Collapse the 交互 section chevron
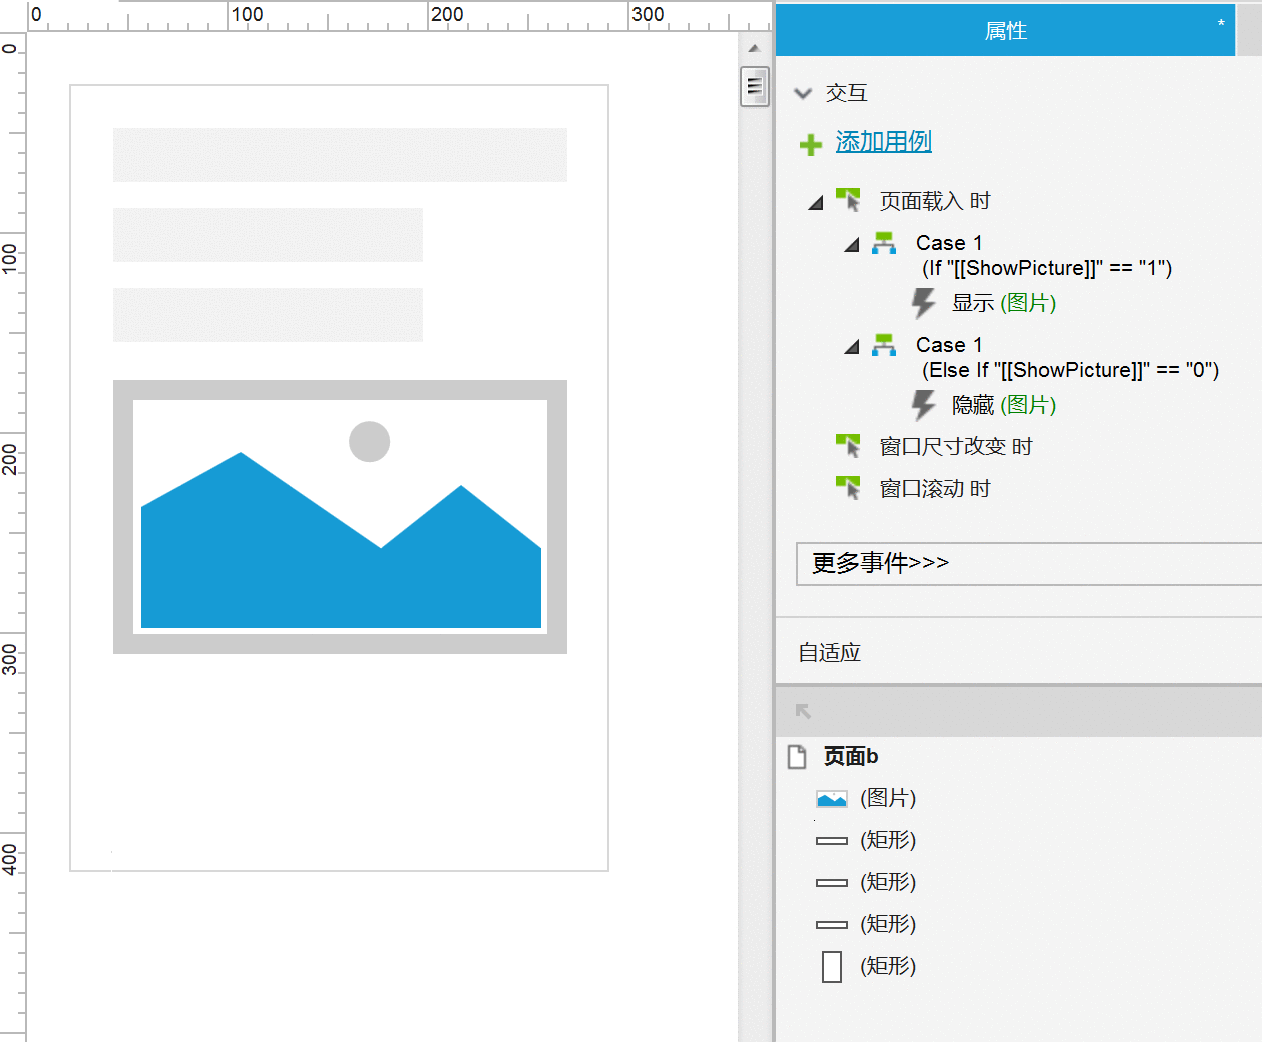1262x1042 pixels. click(x=803, y=94)
